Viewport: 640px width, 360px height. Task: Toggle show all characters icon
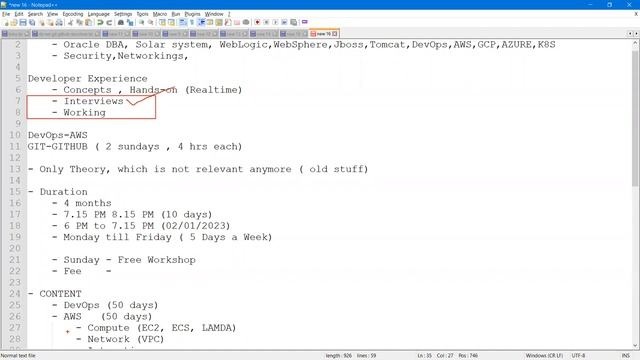[x=192, y=22]
